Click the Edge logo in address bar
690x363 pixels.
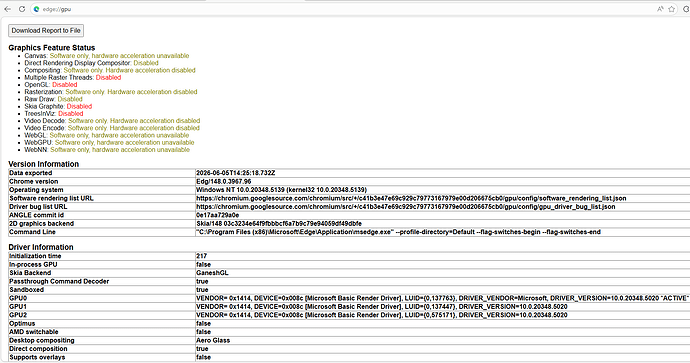(x=37, y=9)
